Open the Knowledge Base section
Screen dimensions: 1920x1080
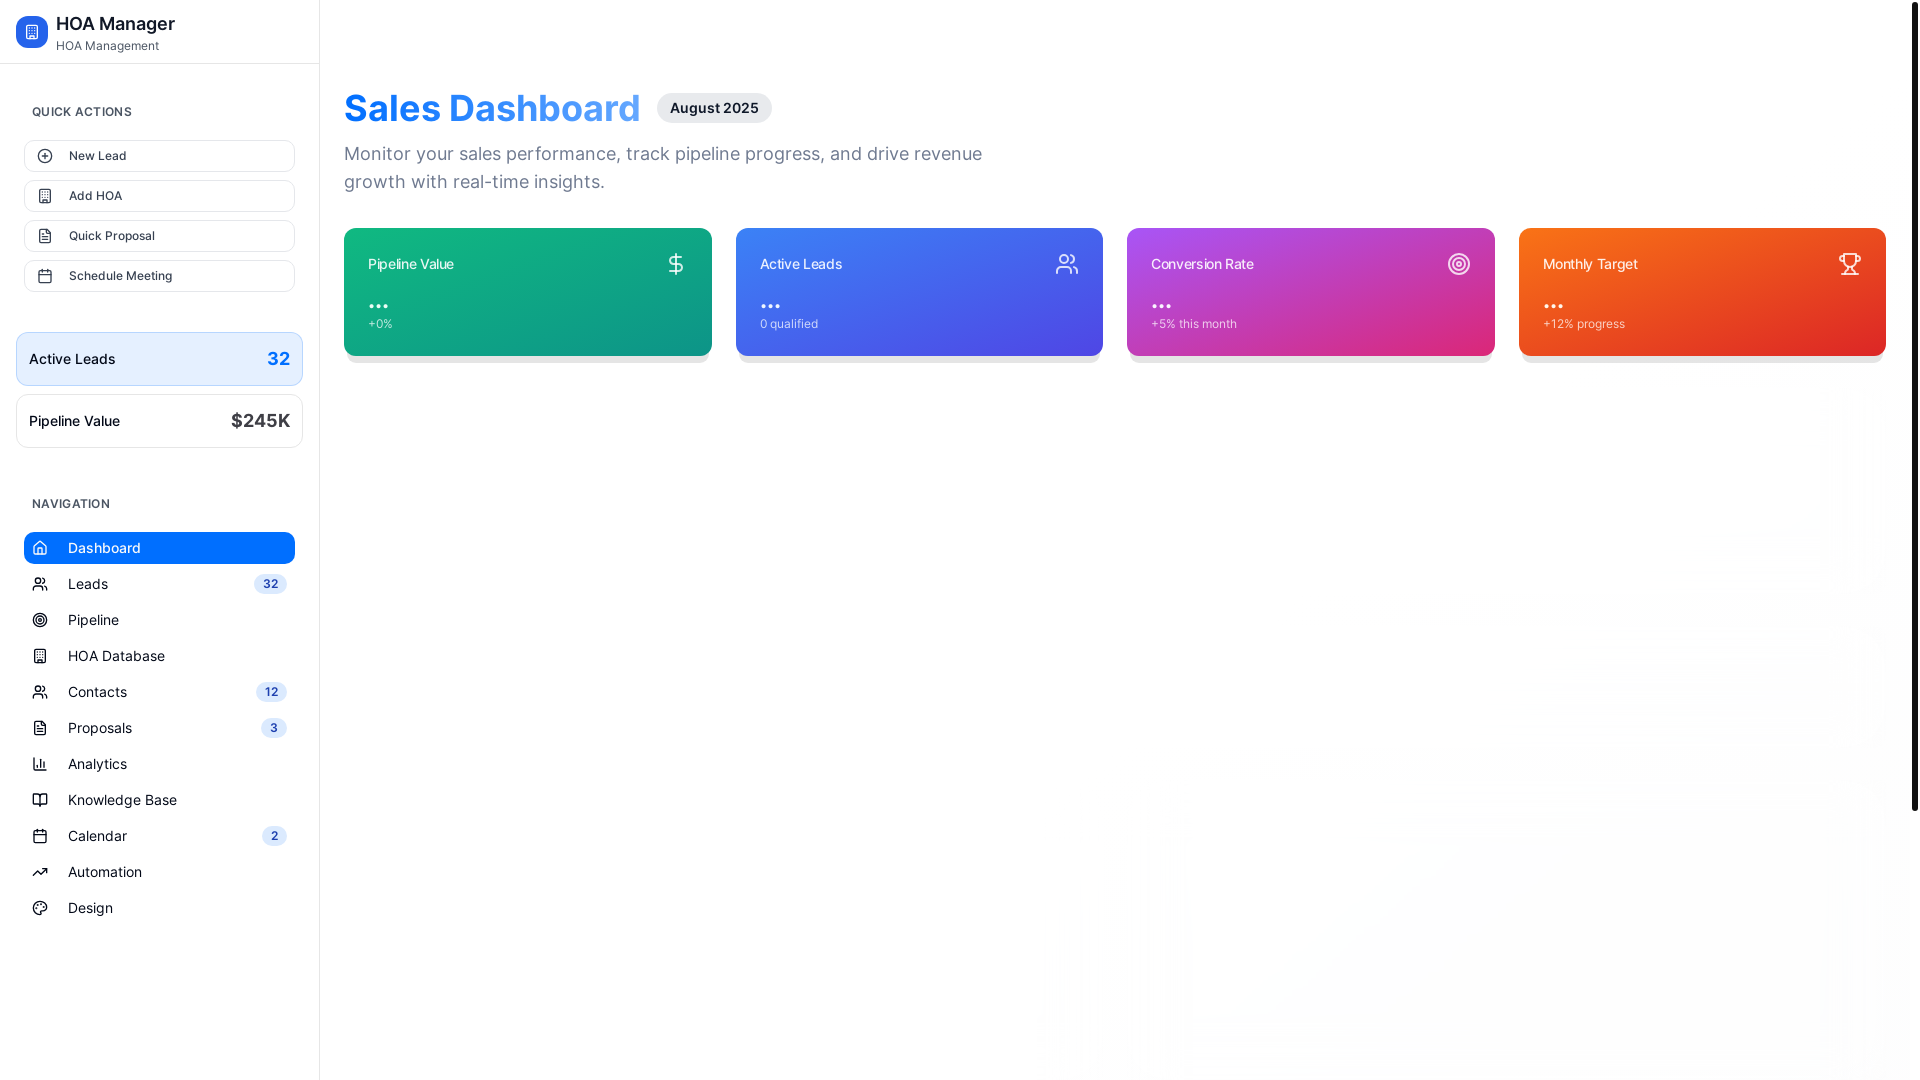[159, 800]
